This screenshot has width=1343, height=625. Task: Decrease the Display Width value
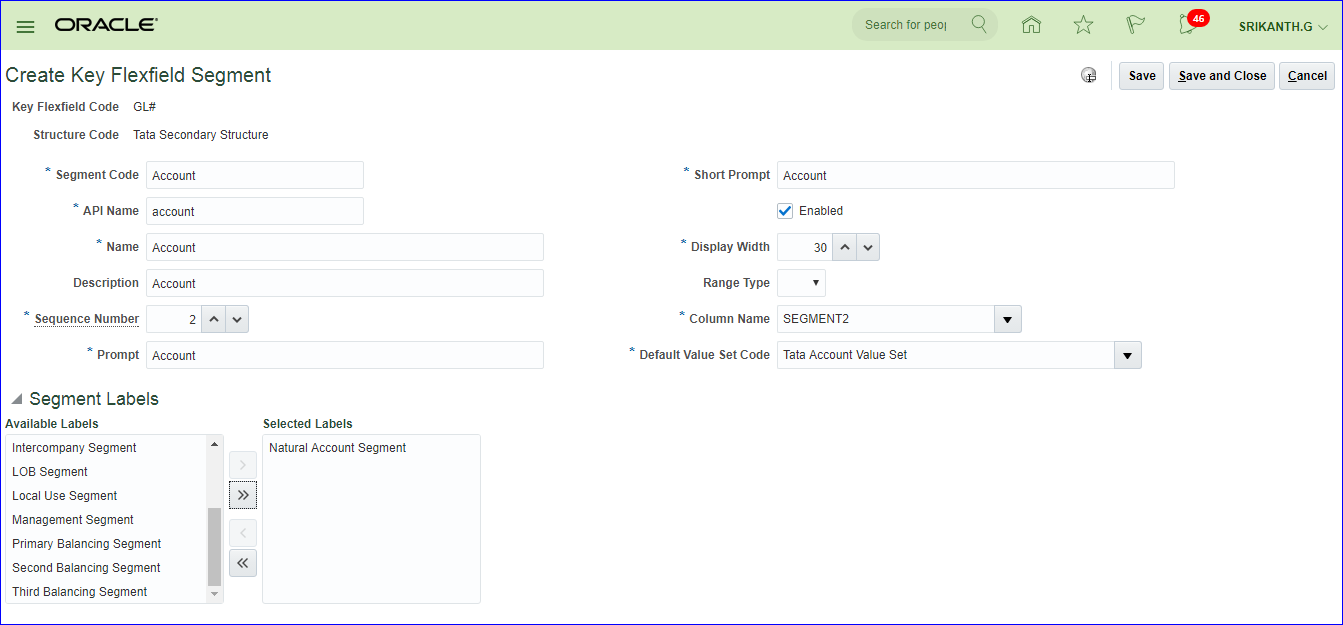point(867,247)
